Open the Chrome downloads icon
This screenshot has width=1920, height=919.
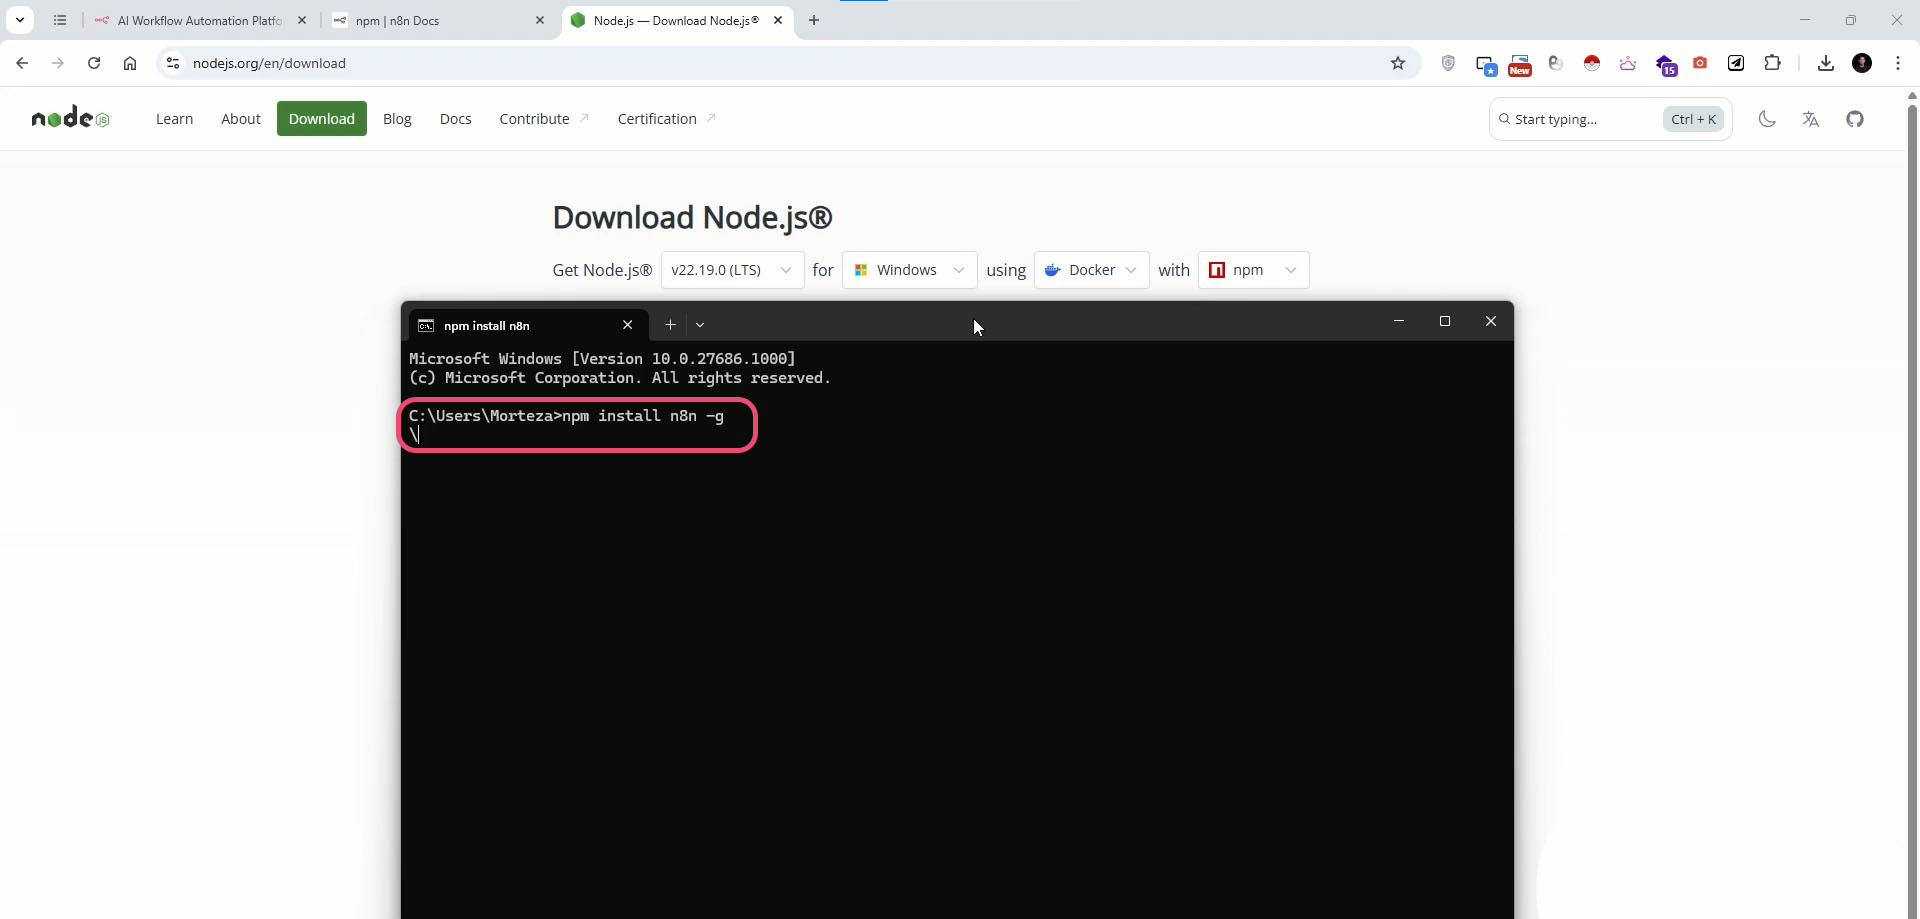point(1826,63)
